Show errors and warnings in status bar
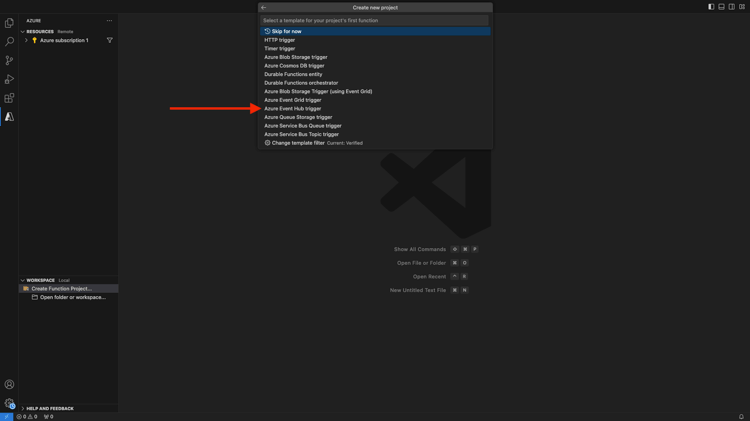The height and width of the screenshot is (421, 750). click(x=27, y=417)
